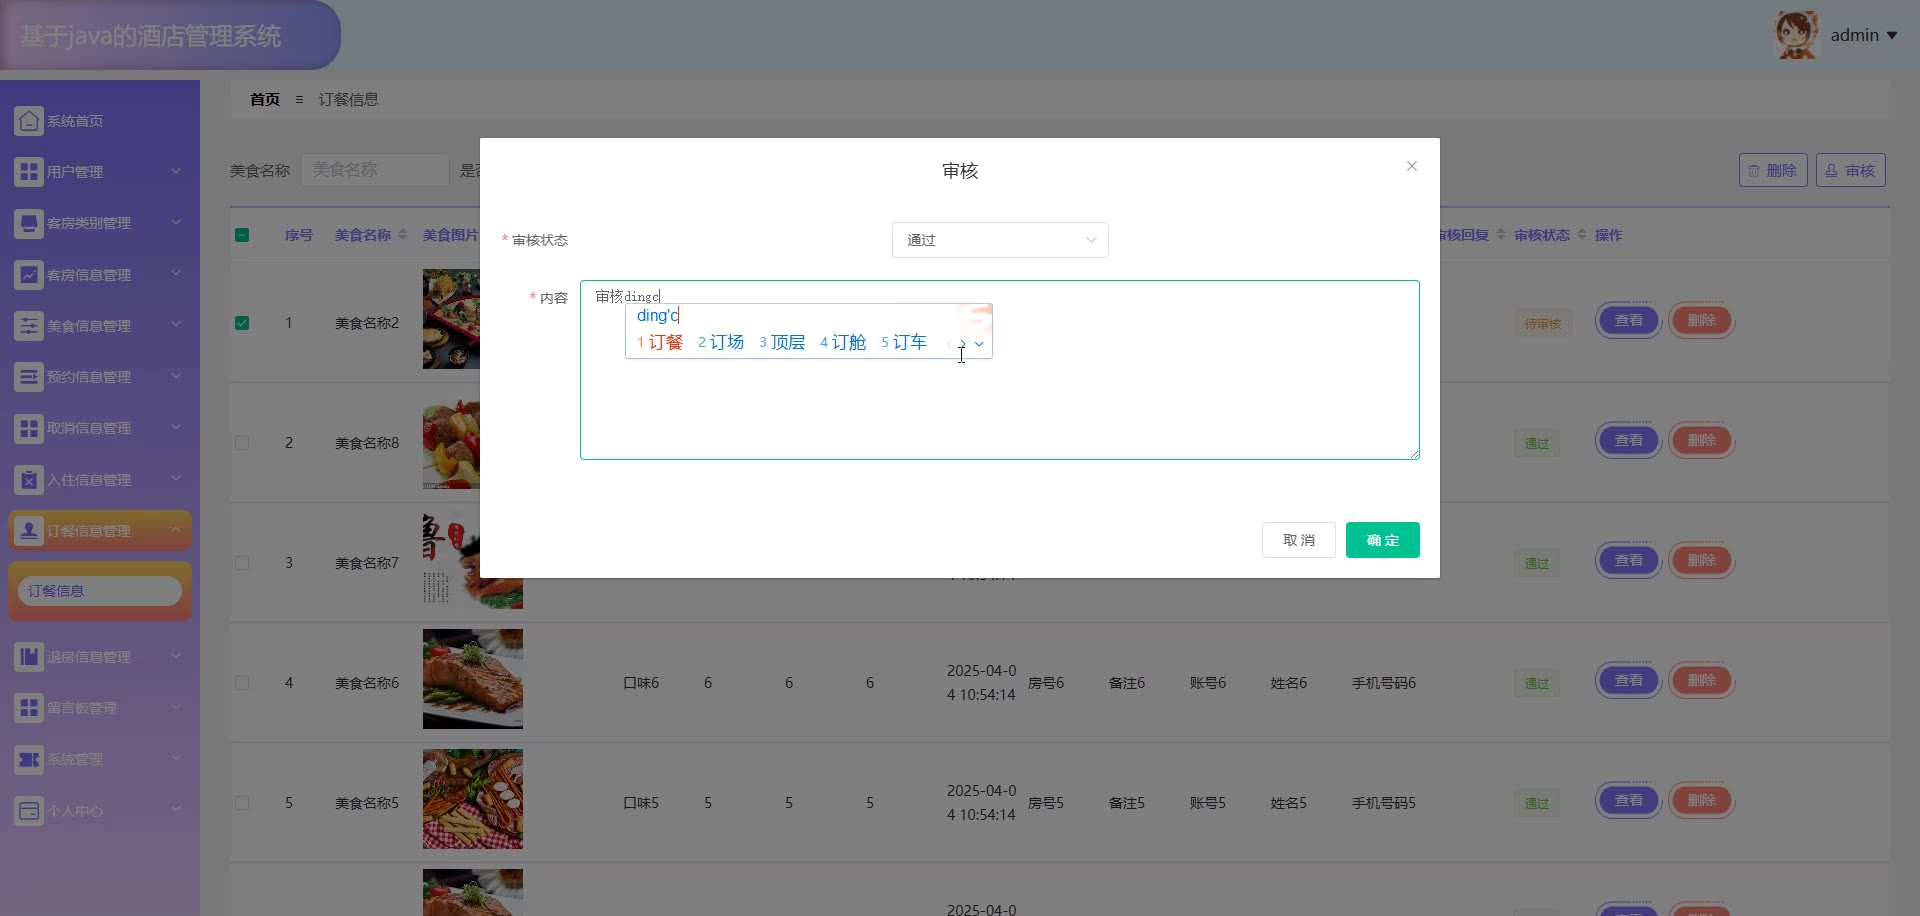Uncheck the row 1 checkbox
This screenshot has height=916, width=1920.
click(242, 323)
